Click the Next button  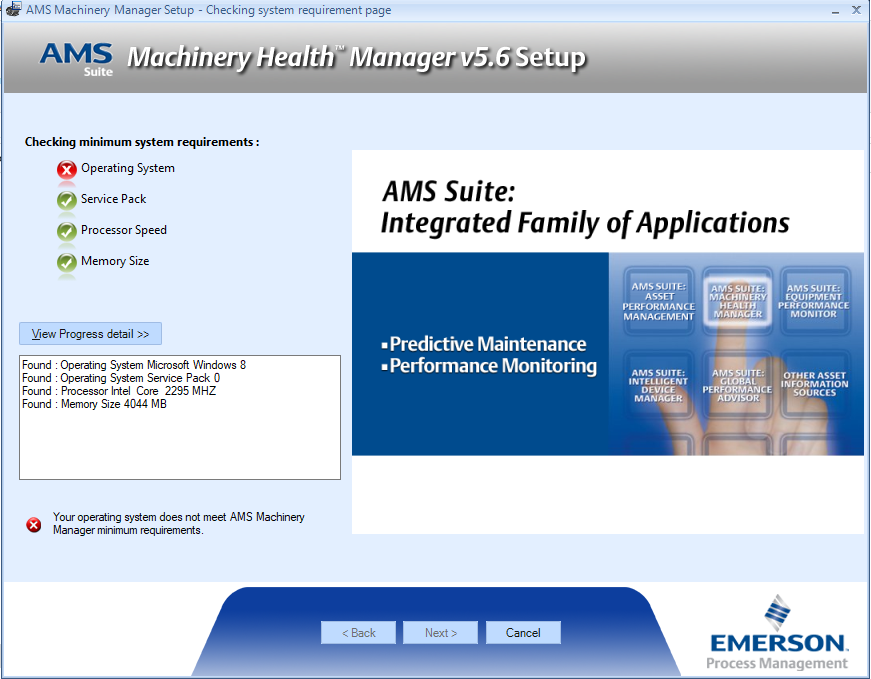coord(440,633)
